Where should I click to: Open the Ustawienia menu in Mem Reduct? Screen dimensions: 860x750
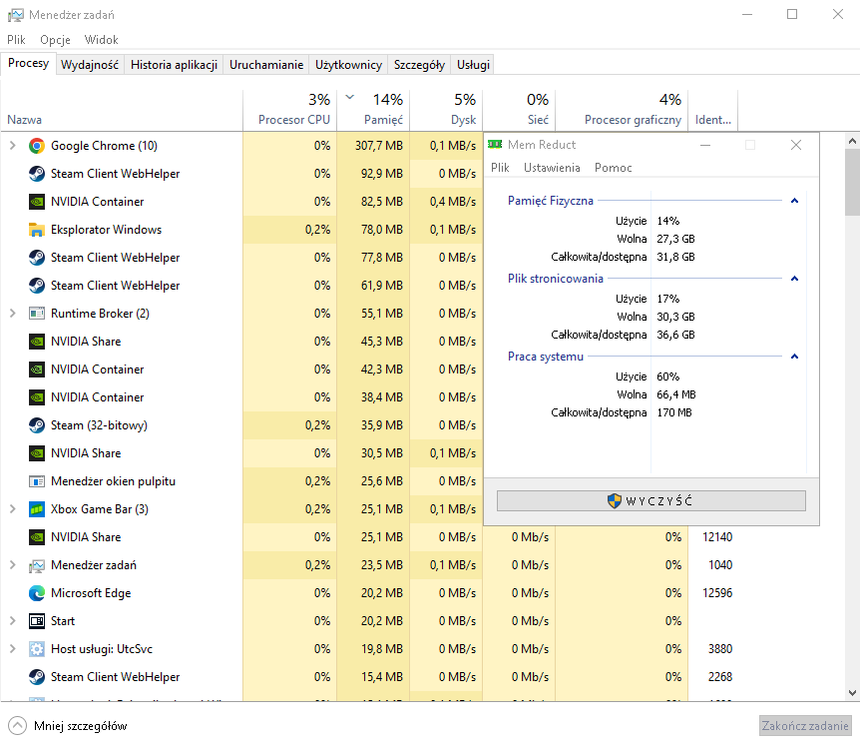click(x=552, y=167)
